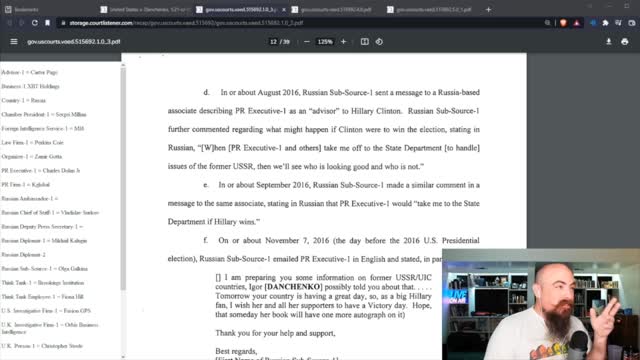
Task: Click the sidebar vertical scrollbar
Action: pos(123,180)
